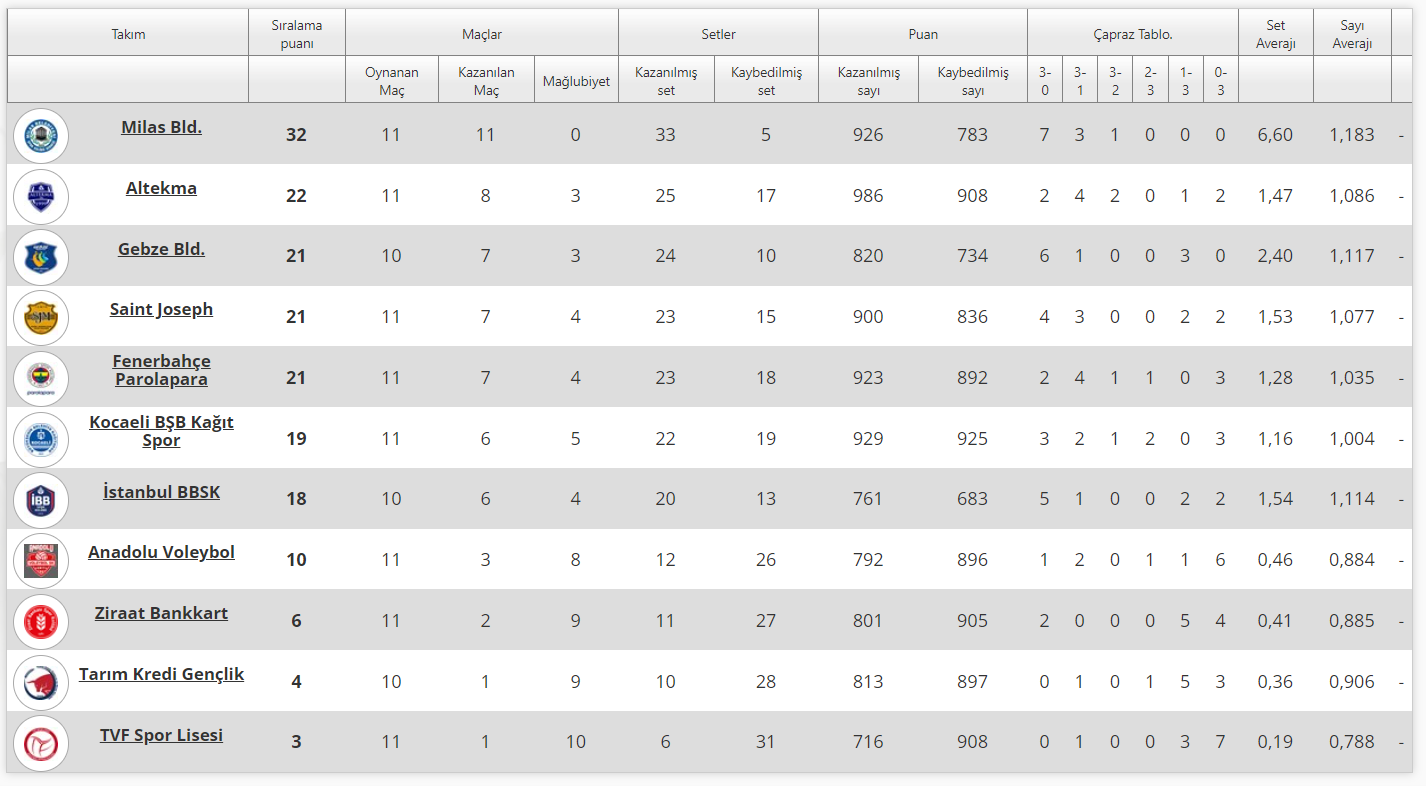The image size is (1426, 786).
Task: Open the İstanbul BBSK team link
Action: click(x=161, y=492)
